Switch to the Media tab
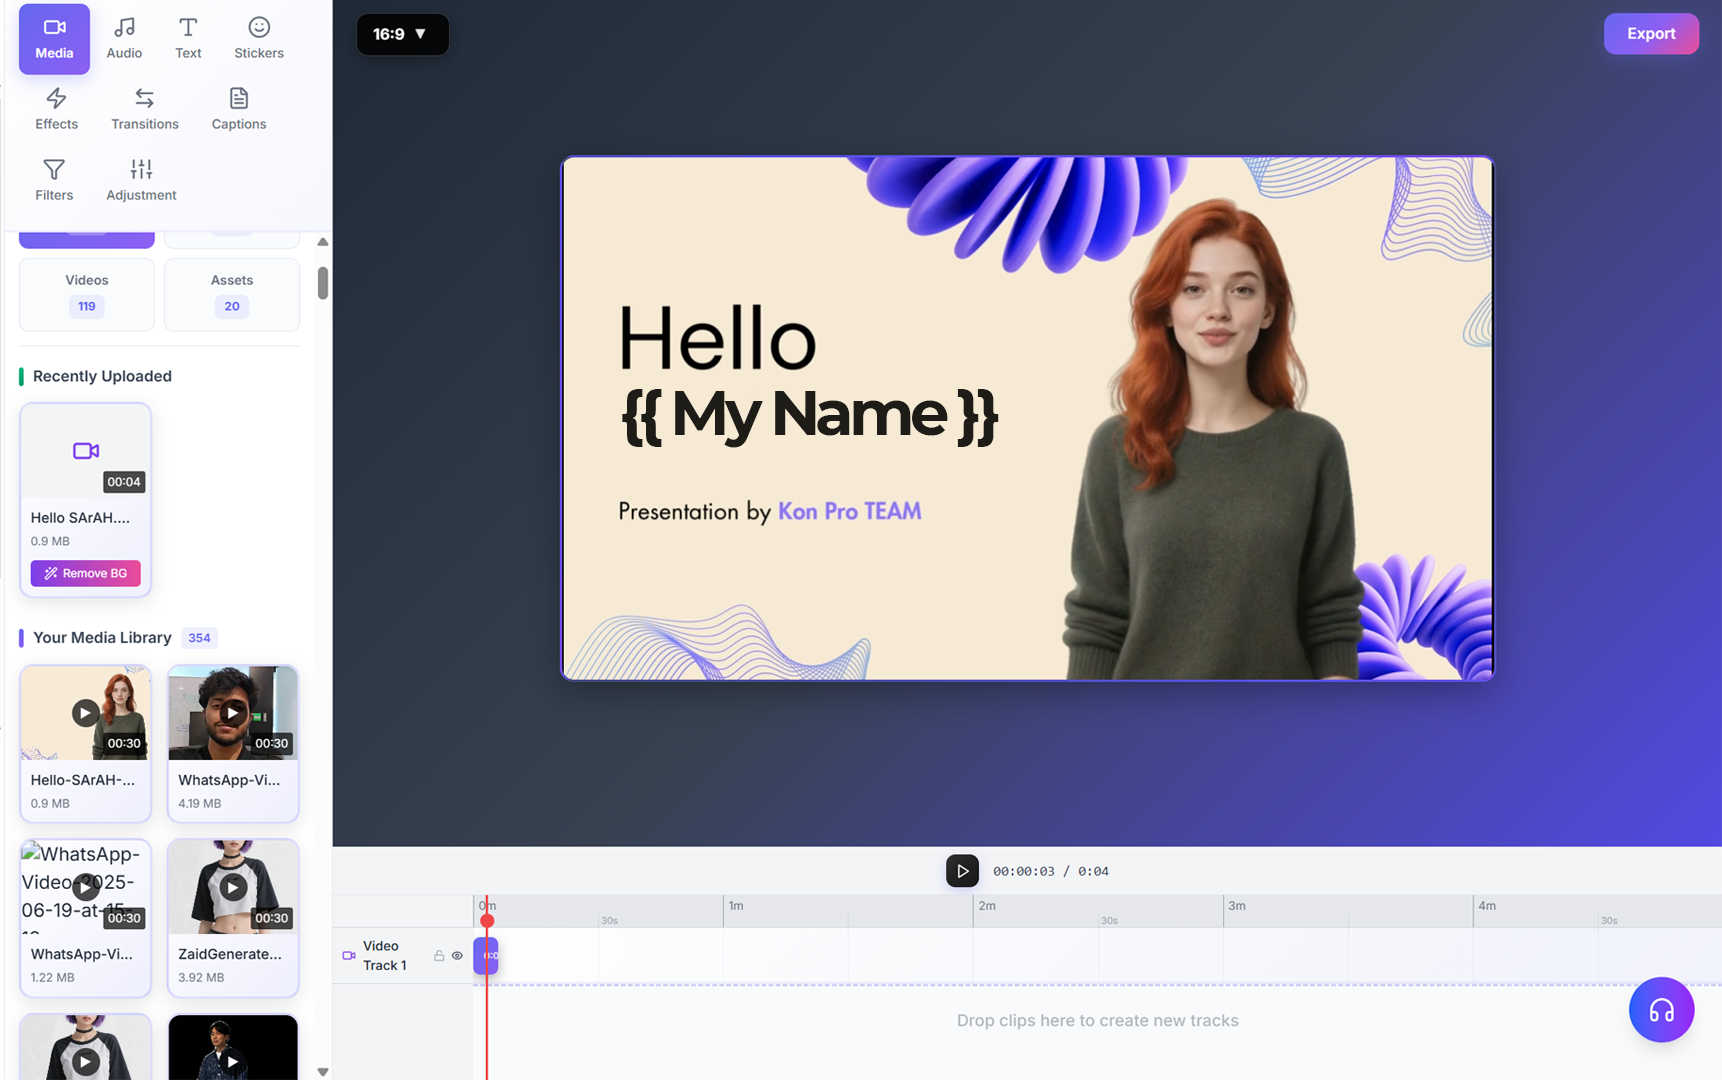This screenshot has width=1722, height=1080. (54, 38)
